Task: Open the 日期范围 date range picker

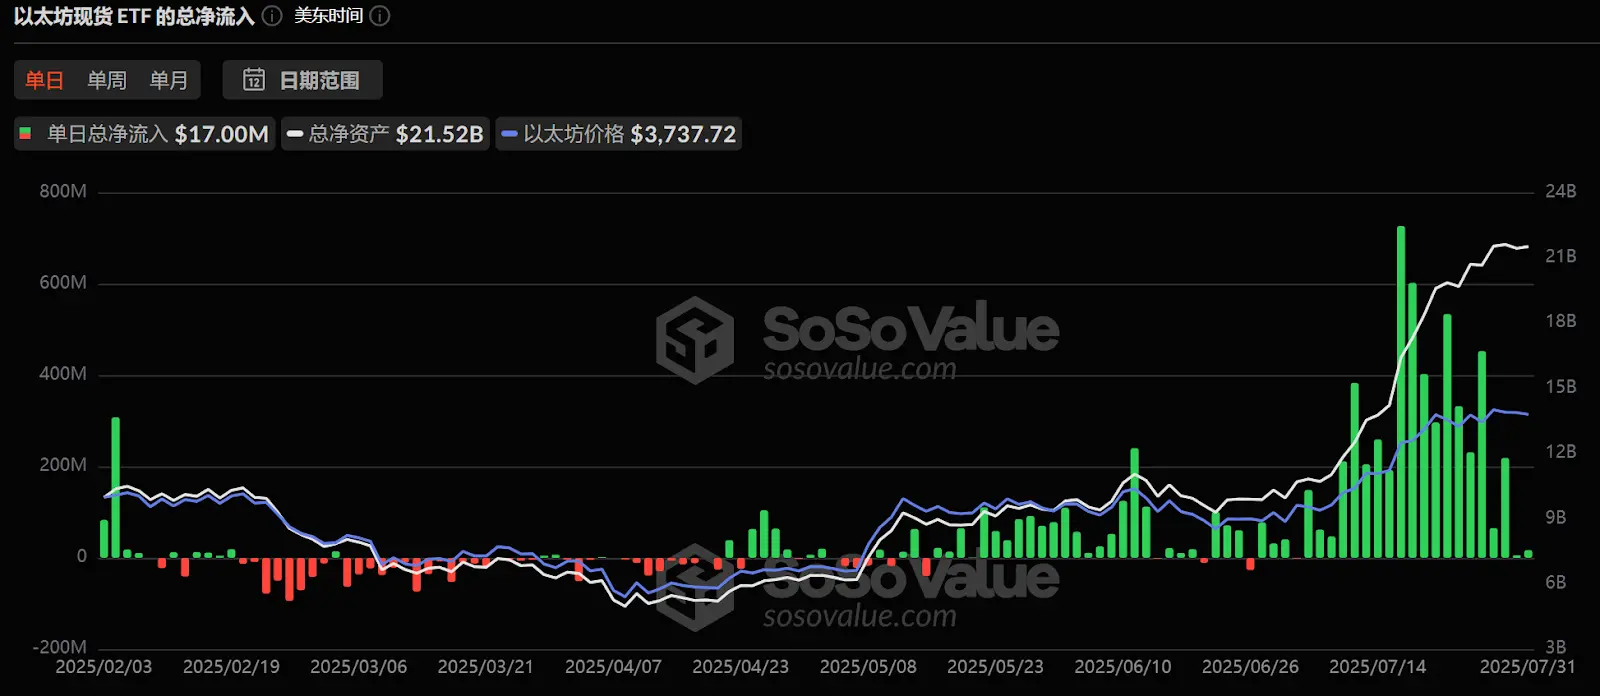Action: (x=302, y=80)
